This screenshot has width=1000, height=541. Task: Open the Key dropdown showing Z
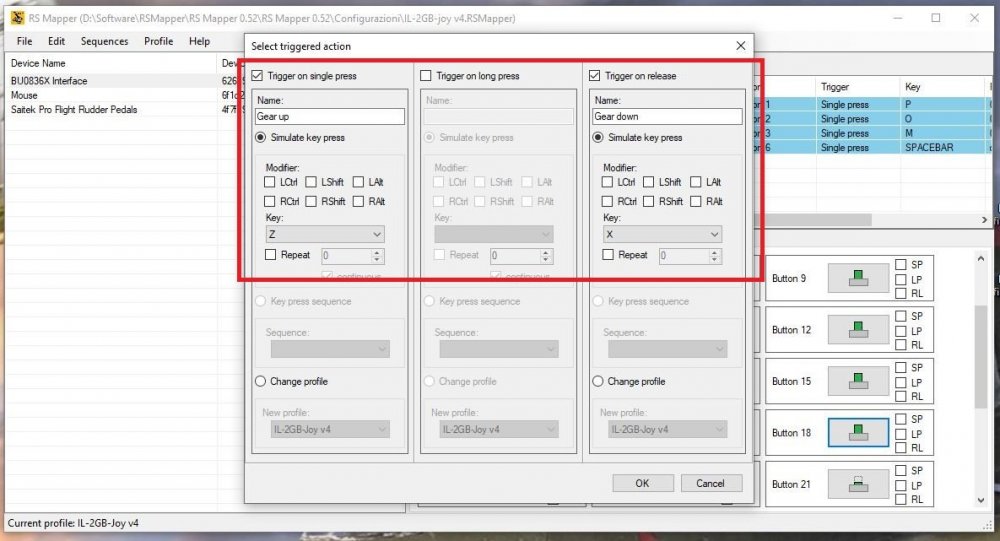point(325,234)
